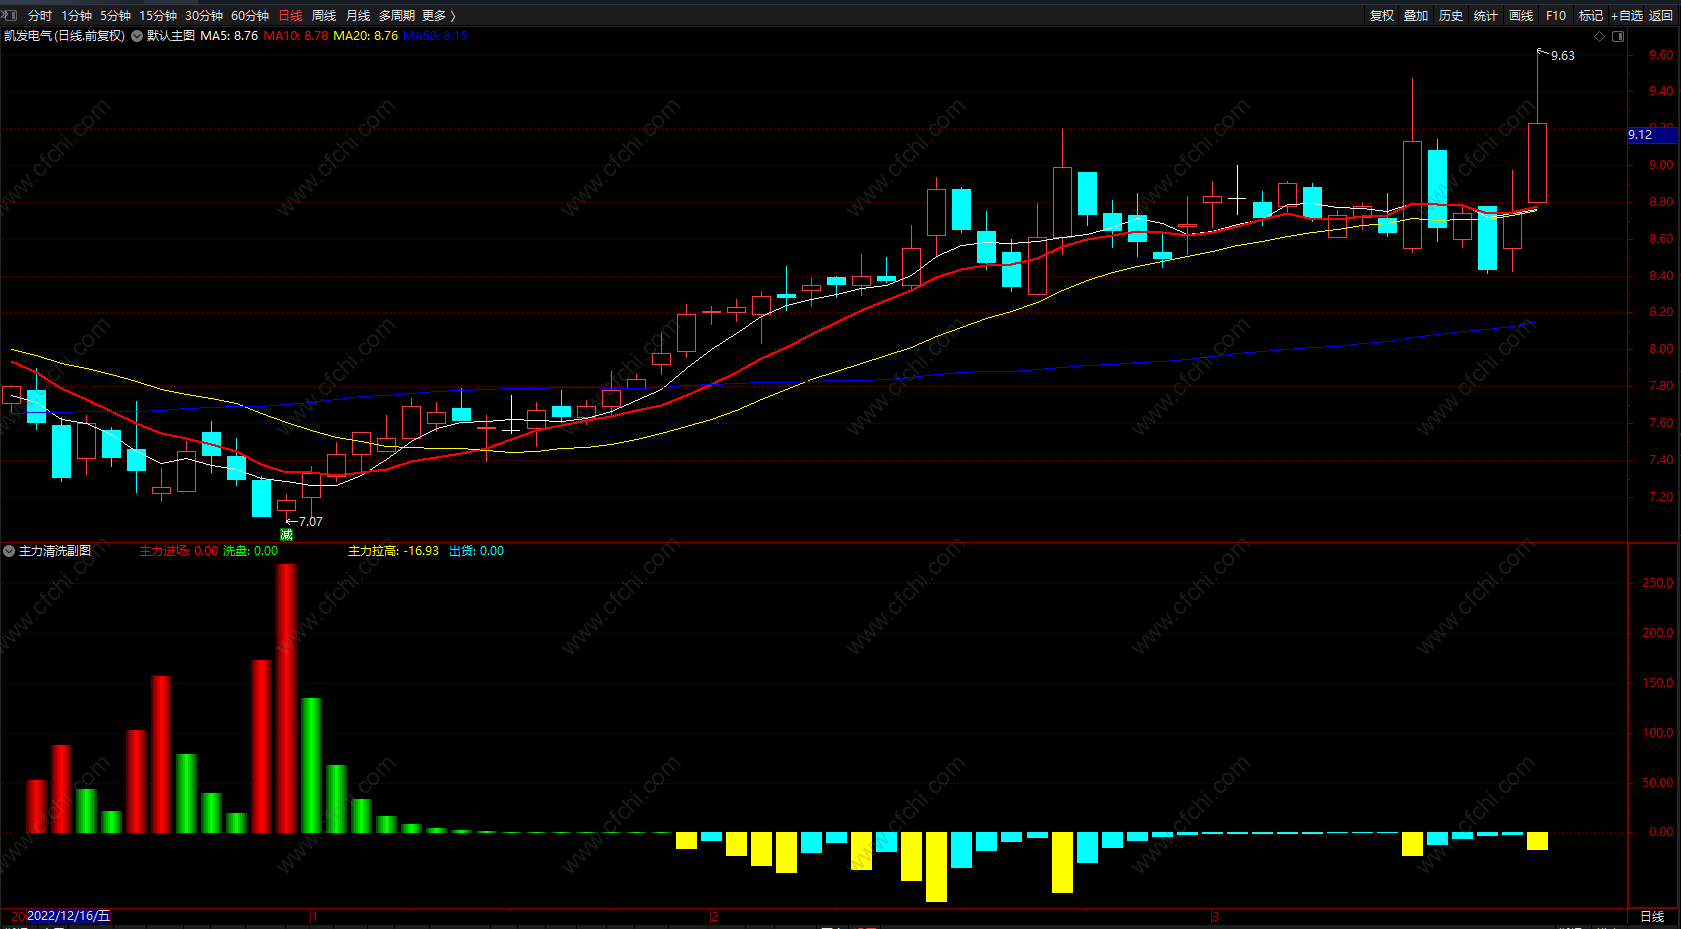Toggle the 多周期 multi-period view

pos(396,16)
